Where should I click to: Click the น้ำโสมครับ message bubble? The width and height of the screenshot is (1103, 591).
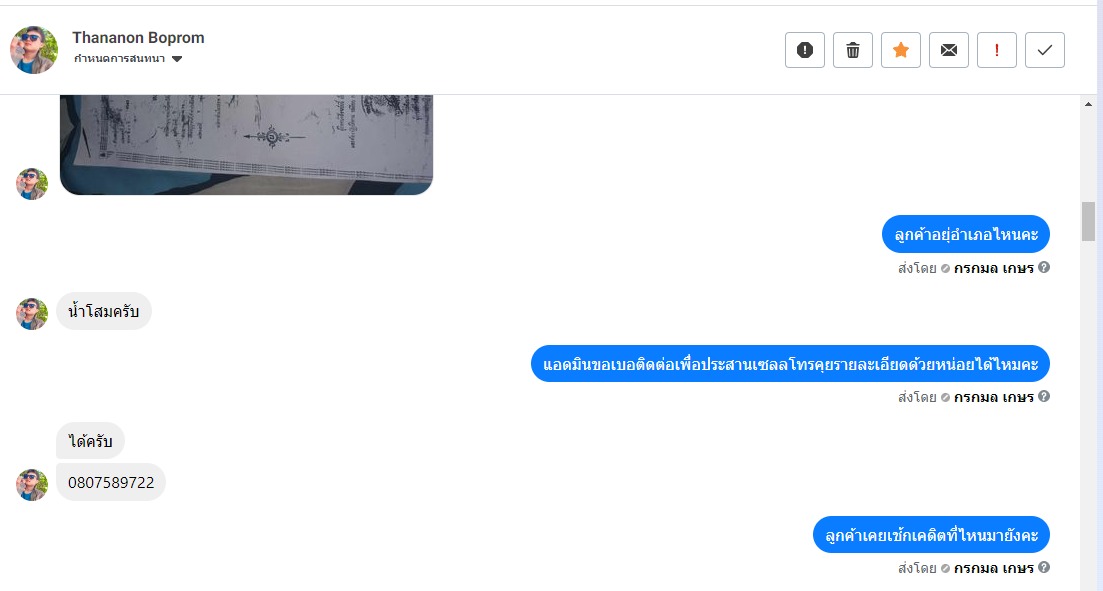coord(103,311)
